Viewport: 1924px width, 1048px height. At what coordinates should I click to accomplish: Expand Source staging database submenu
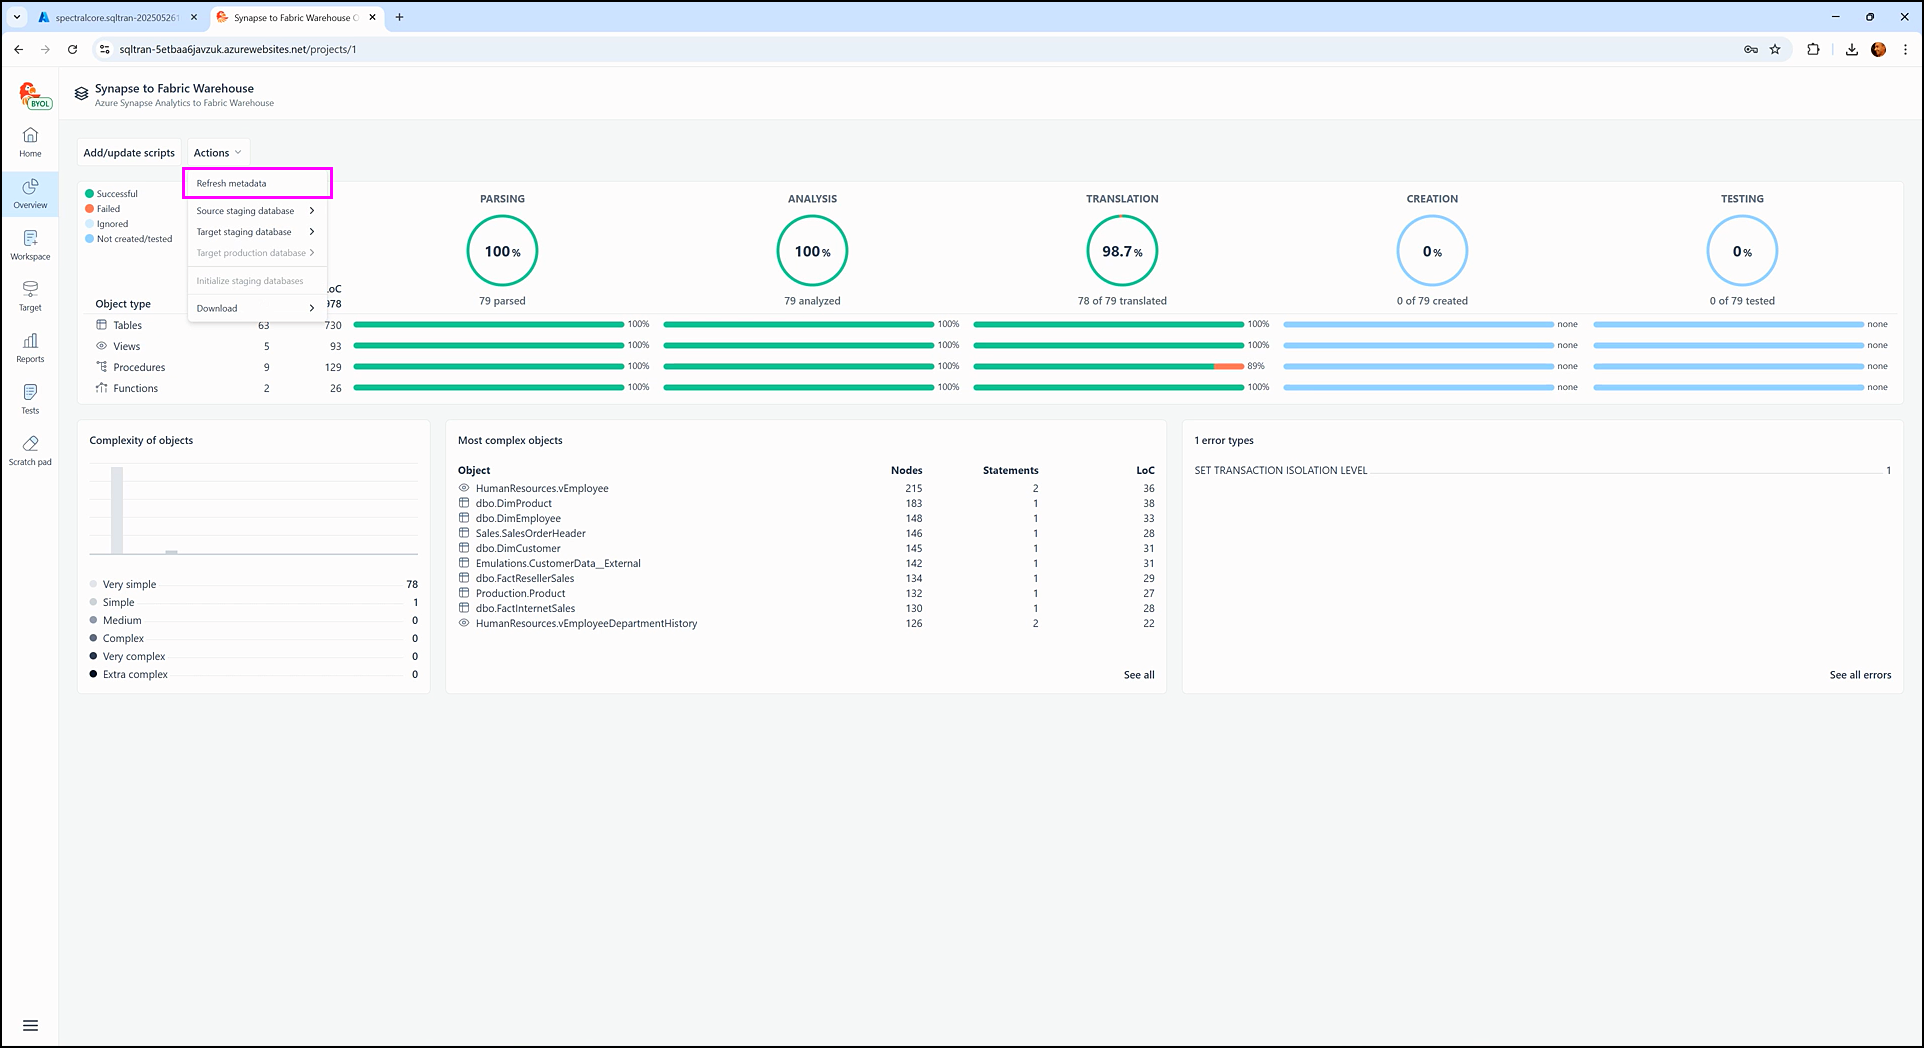pos(255,211)
